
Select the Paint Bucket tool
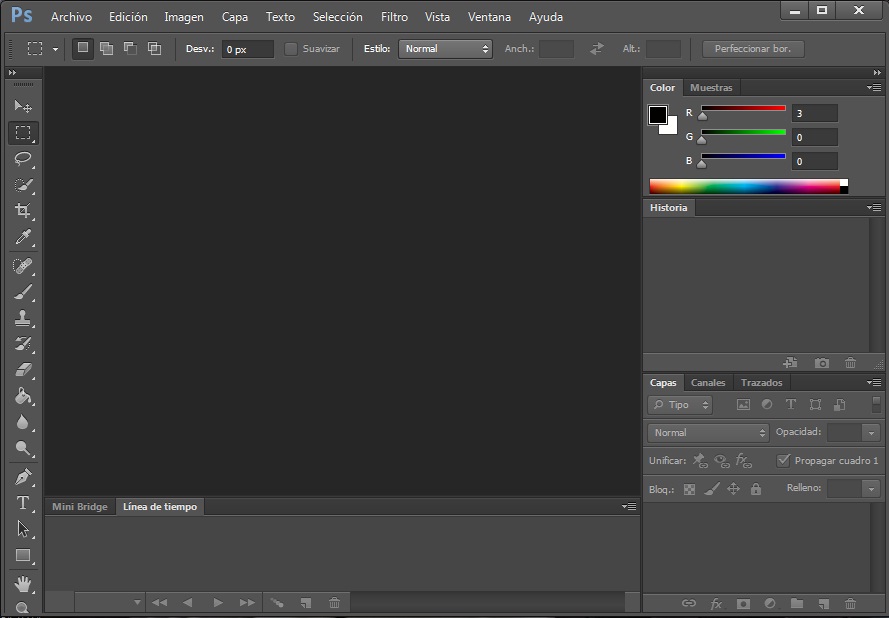23,396
